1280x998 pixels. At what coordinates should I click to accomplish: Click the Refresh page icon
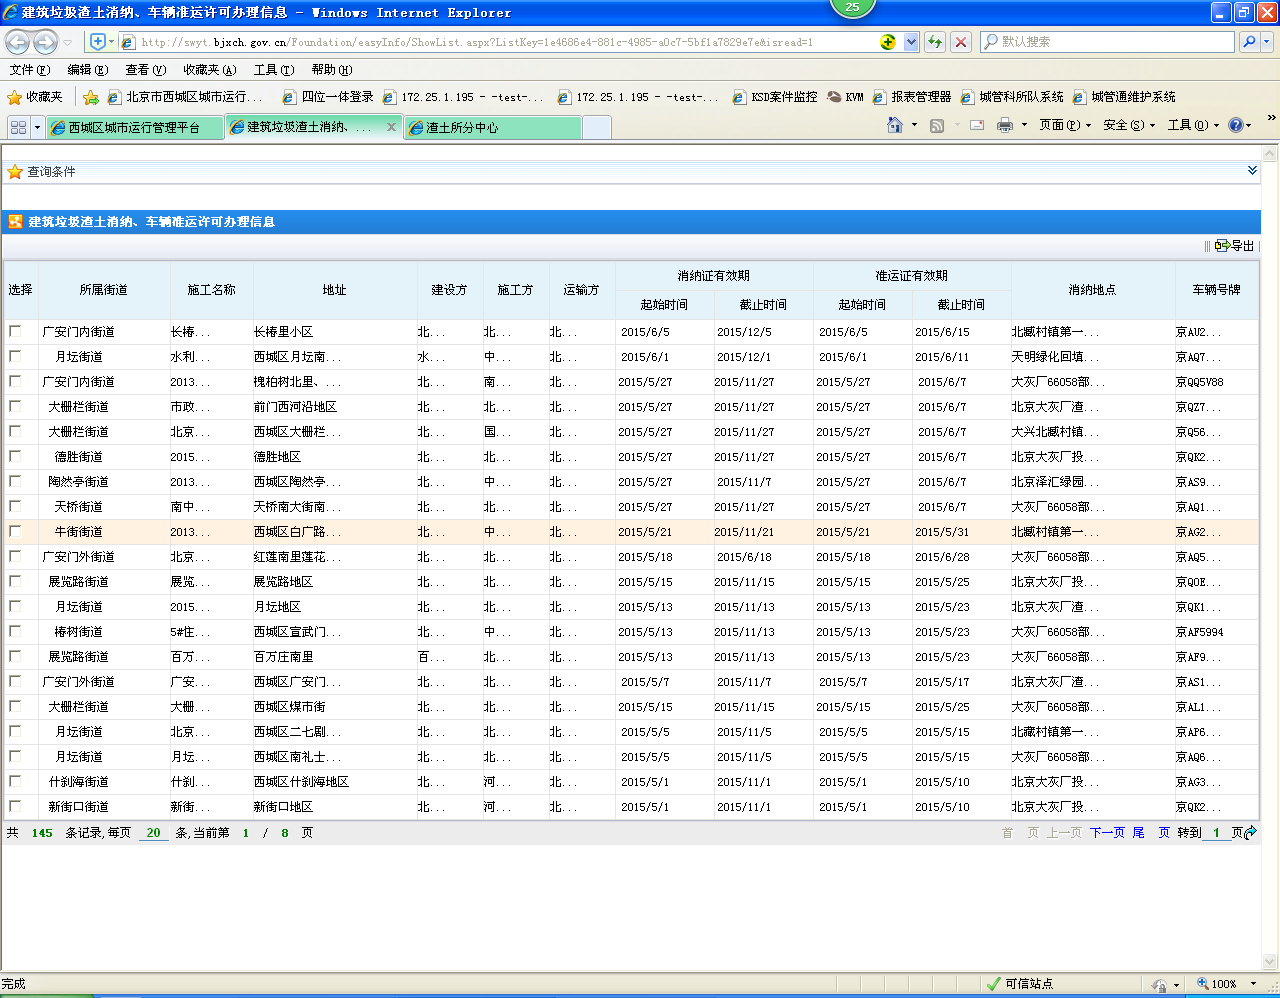click(x=935, y=42)
